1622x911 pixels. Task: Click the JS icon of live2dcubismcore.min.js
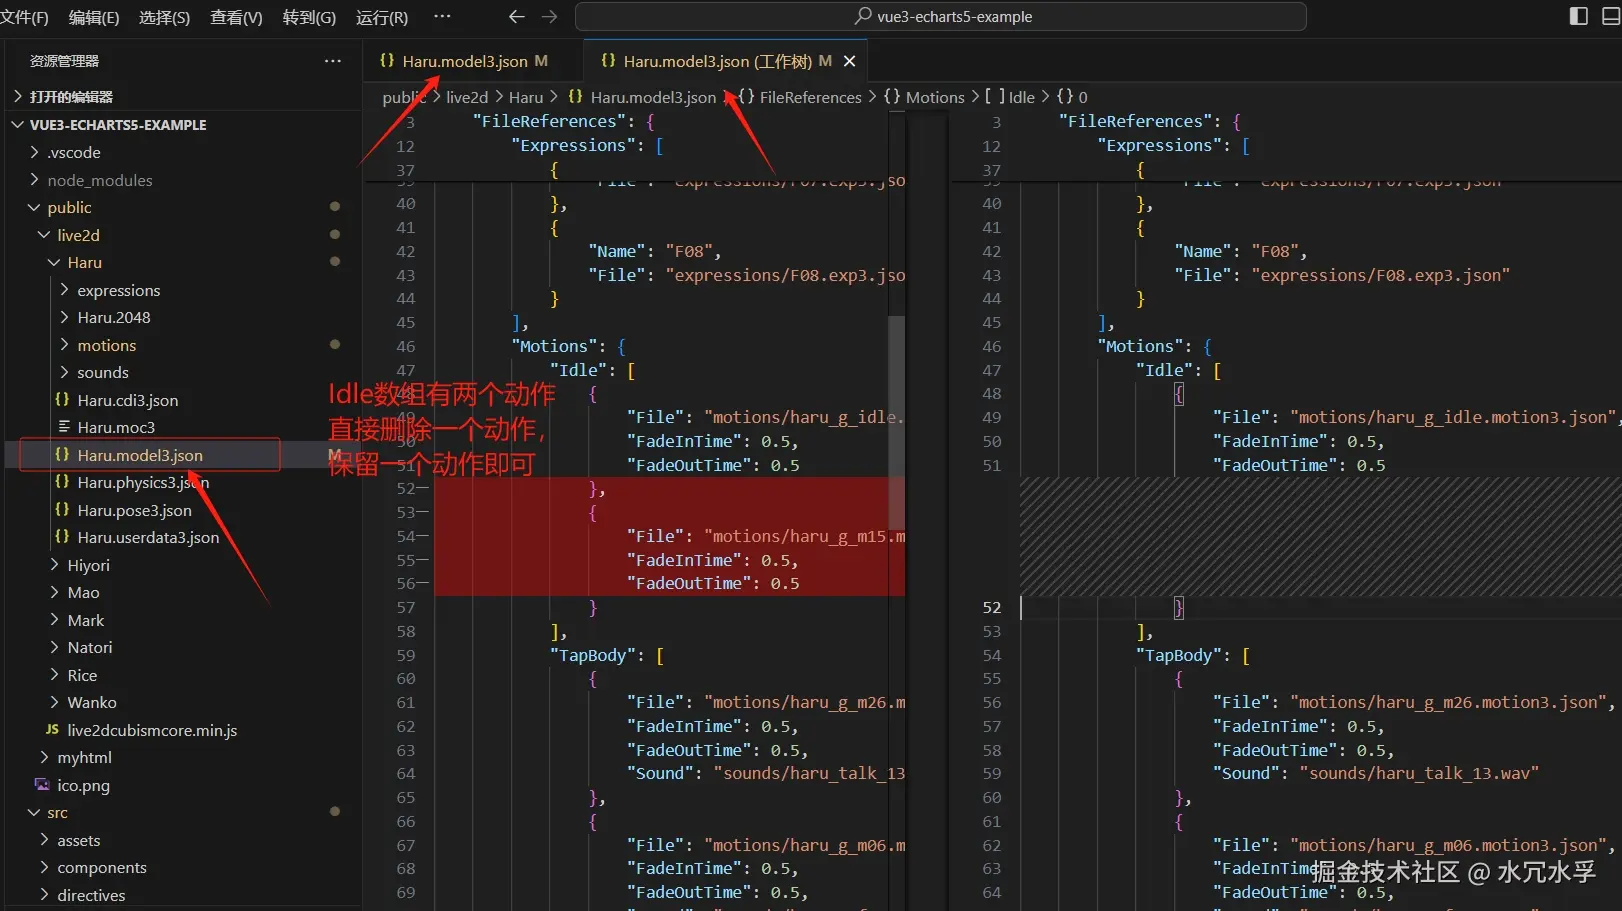52,730
